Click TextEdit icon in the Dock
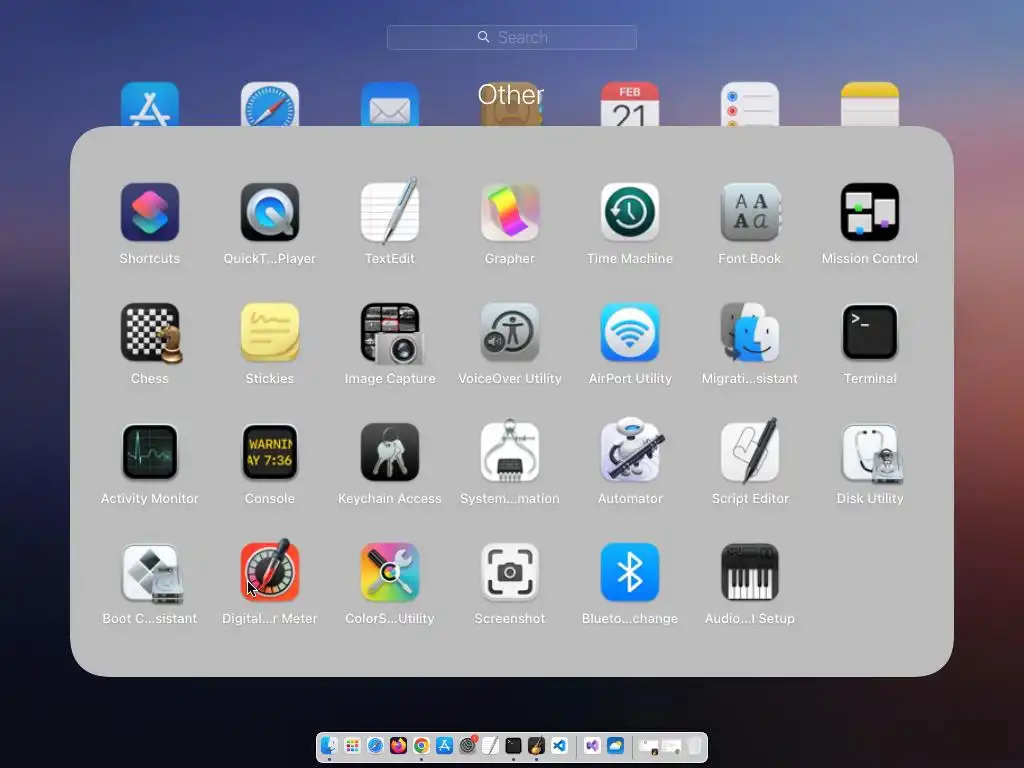The image size is (1024, 768). point(490,746)
